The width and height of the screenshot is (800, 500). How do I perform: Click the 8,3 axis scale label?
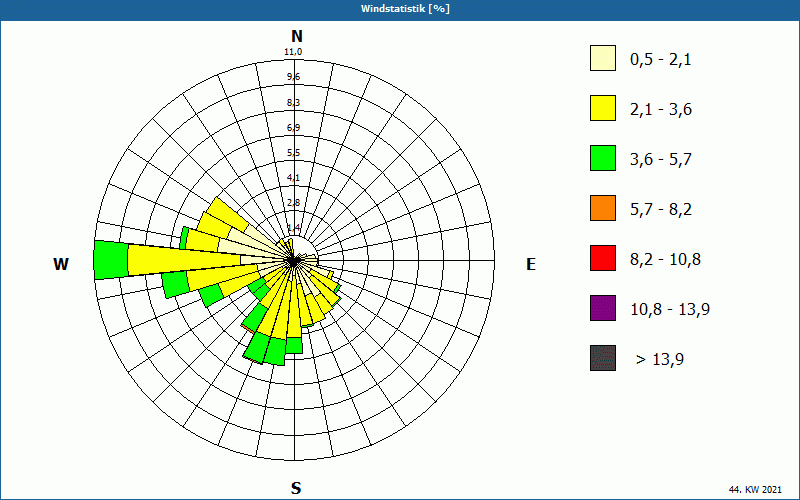click(293, 103)
